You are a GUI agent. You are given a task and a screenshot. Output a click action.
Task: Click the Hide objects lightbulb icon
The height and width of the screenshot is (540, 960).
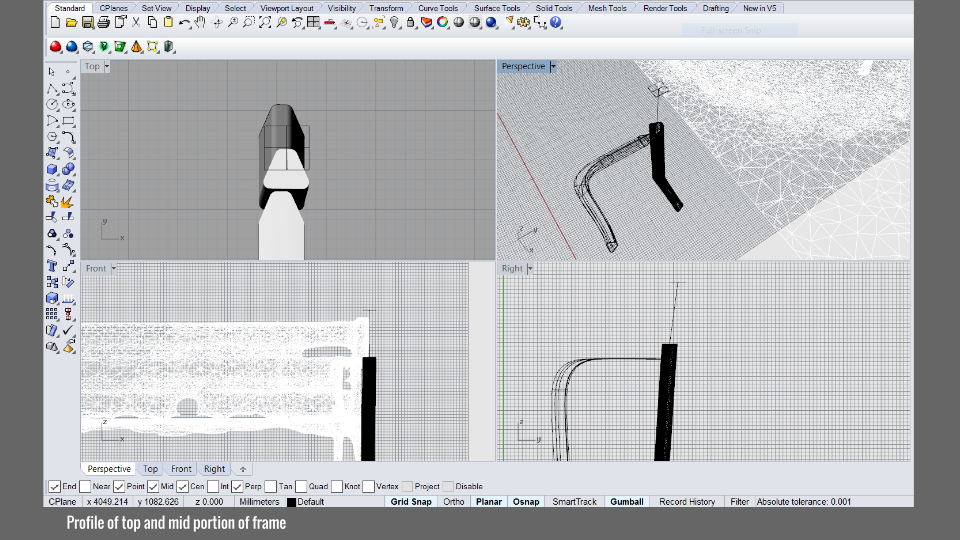pos(395,22)
